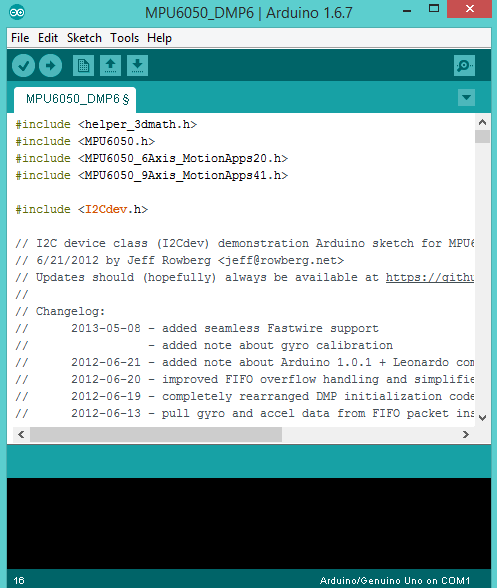
Task: Click the editor's scroll up arrow
Action: click(482, 122)
